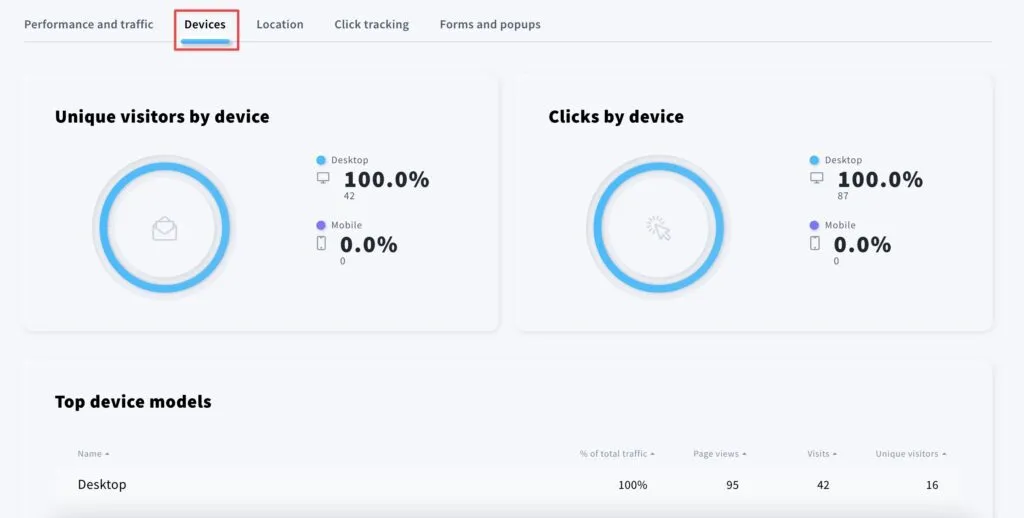This screenshot has height=518, width=1024.
Task: Sort by % of total traffic column
Action: point(617,454)
